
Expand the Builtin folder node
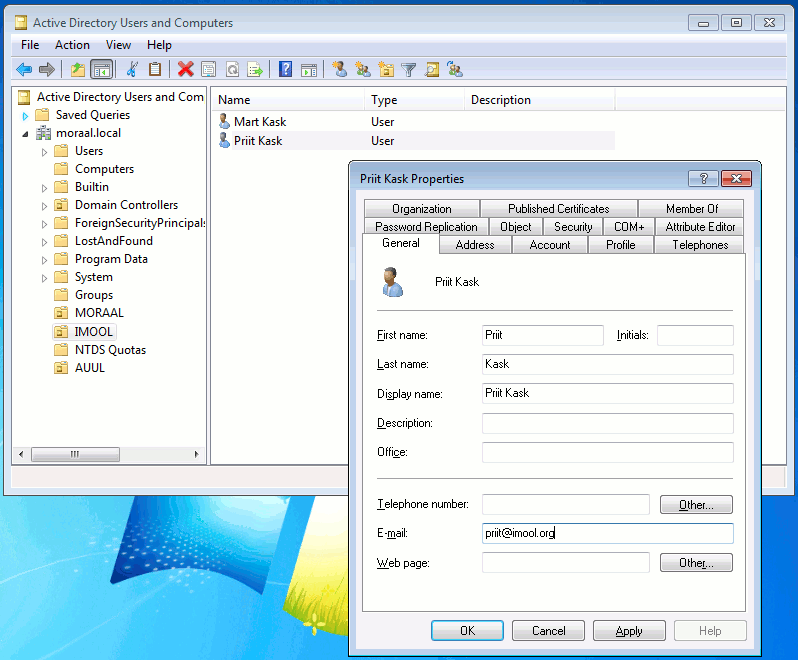coord(44,188)
